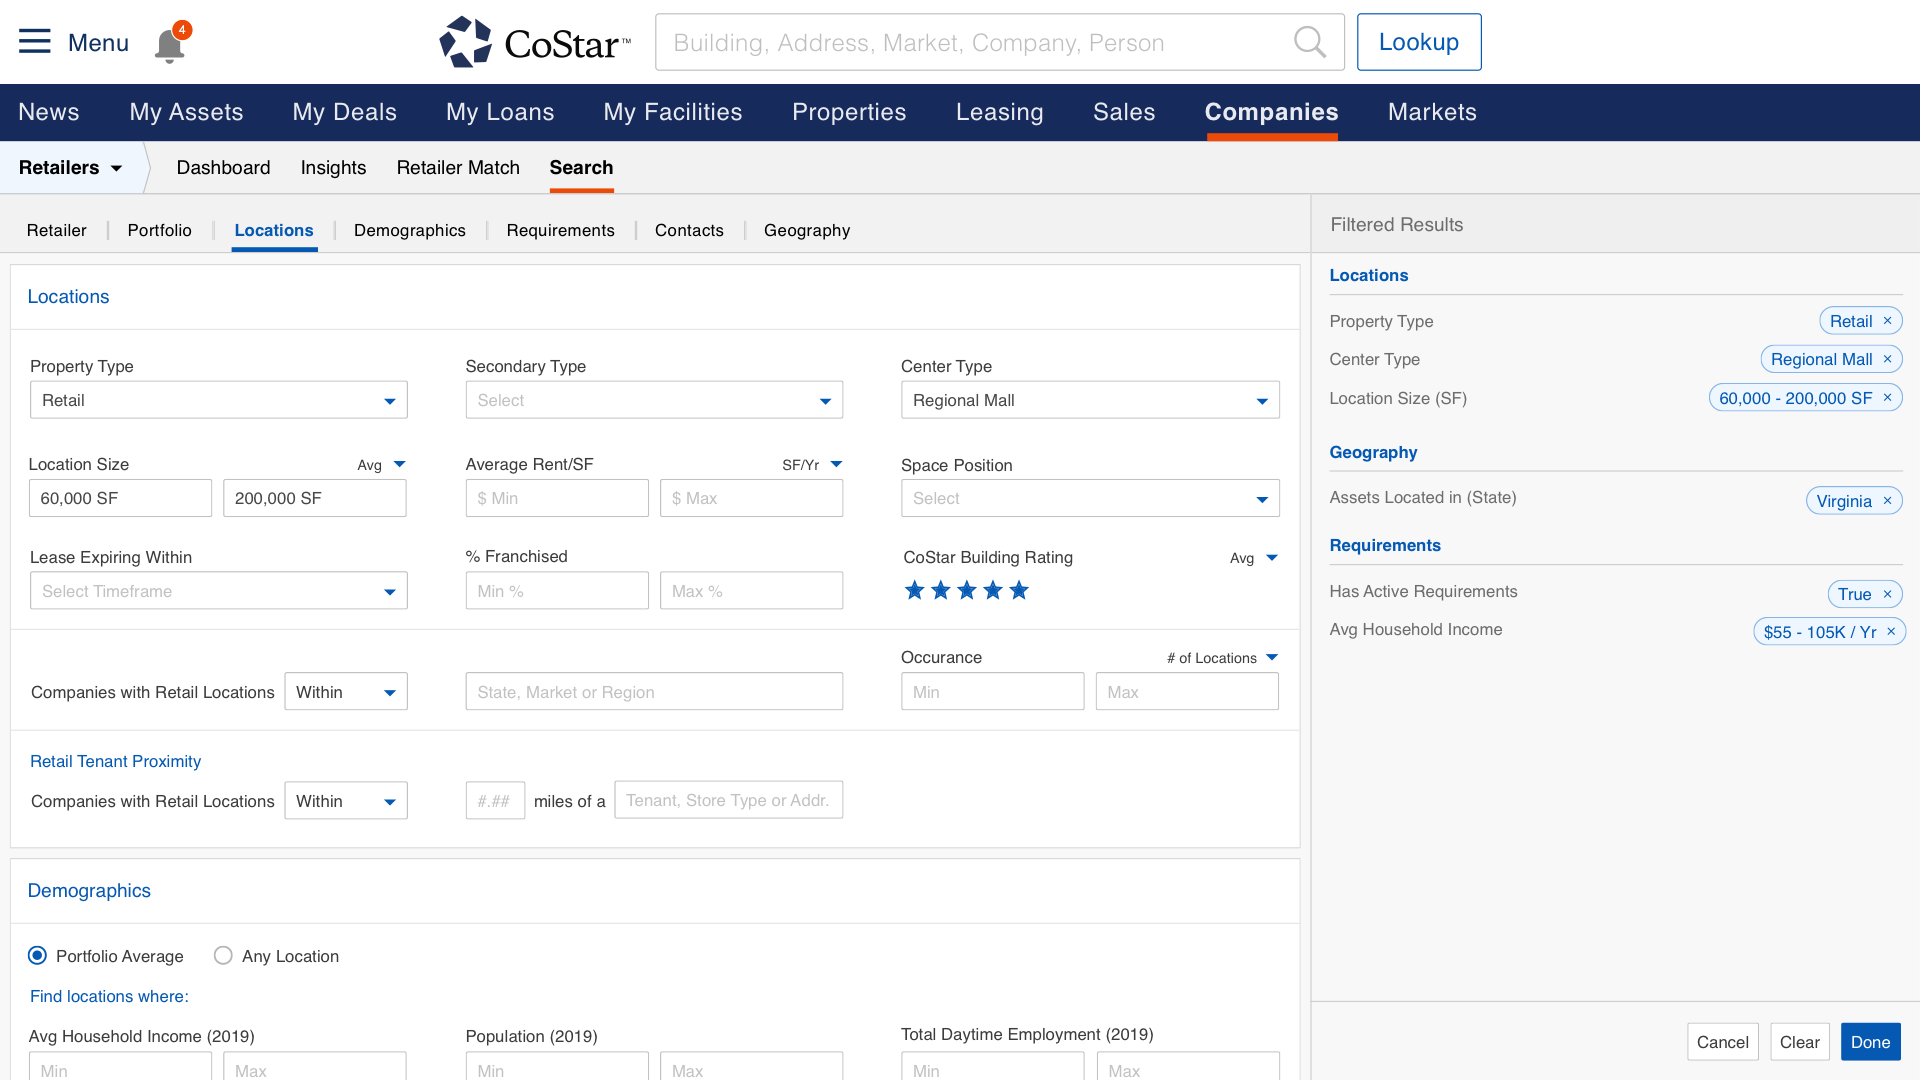This screenshot has height=1080, width=1920.
Task: Open the hamburger Menu icon
Action: 35,42
